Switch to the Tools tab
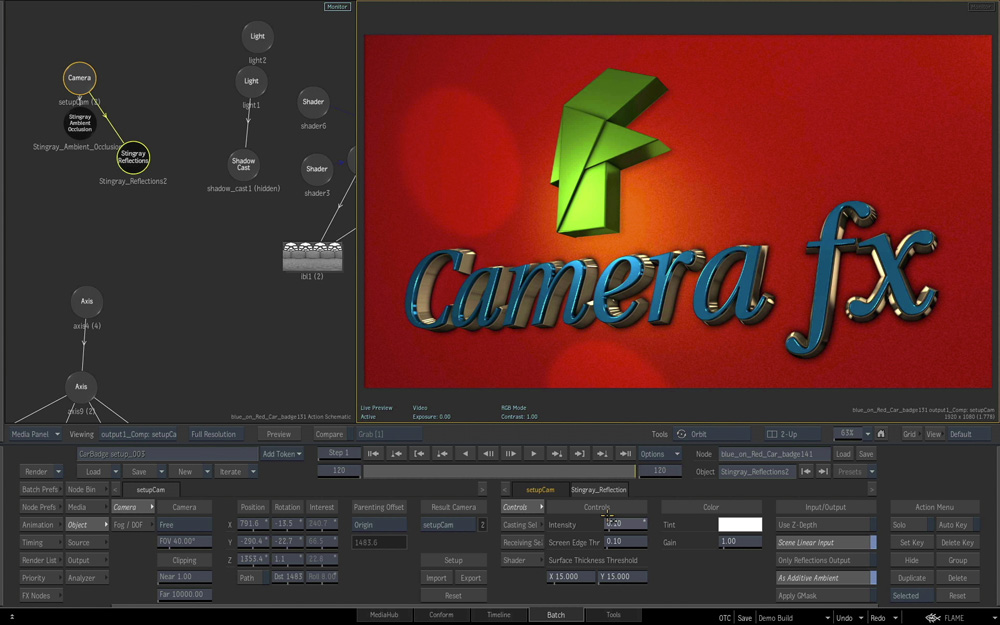This screenshot has width=1000, height=625. tap(614, 615)
